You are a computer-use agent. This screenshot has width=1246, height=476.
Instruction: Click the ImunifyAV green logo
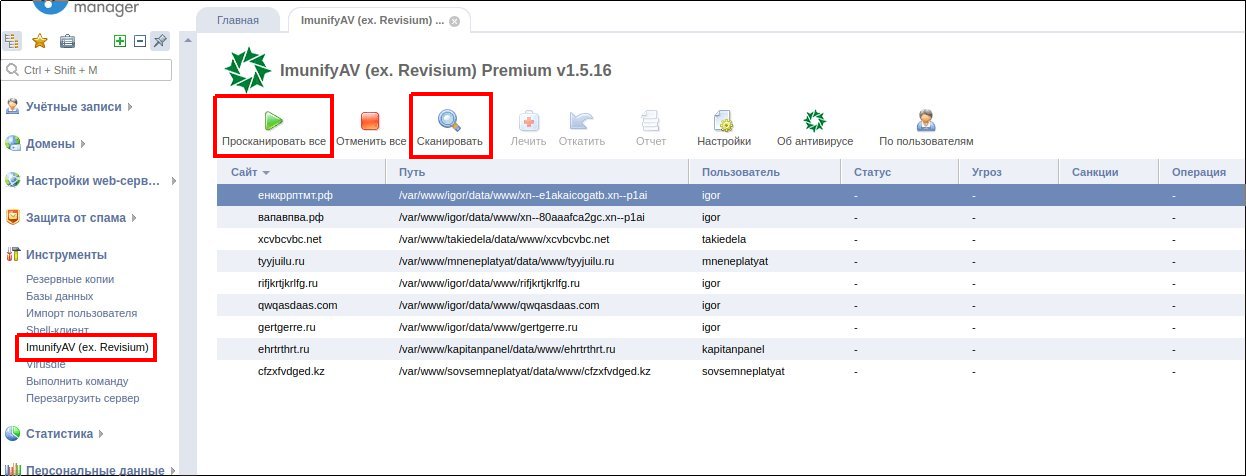pyautogui.click(x=247, y=70)
